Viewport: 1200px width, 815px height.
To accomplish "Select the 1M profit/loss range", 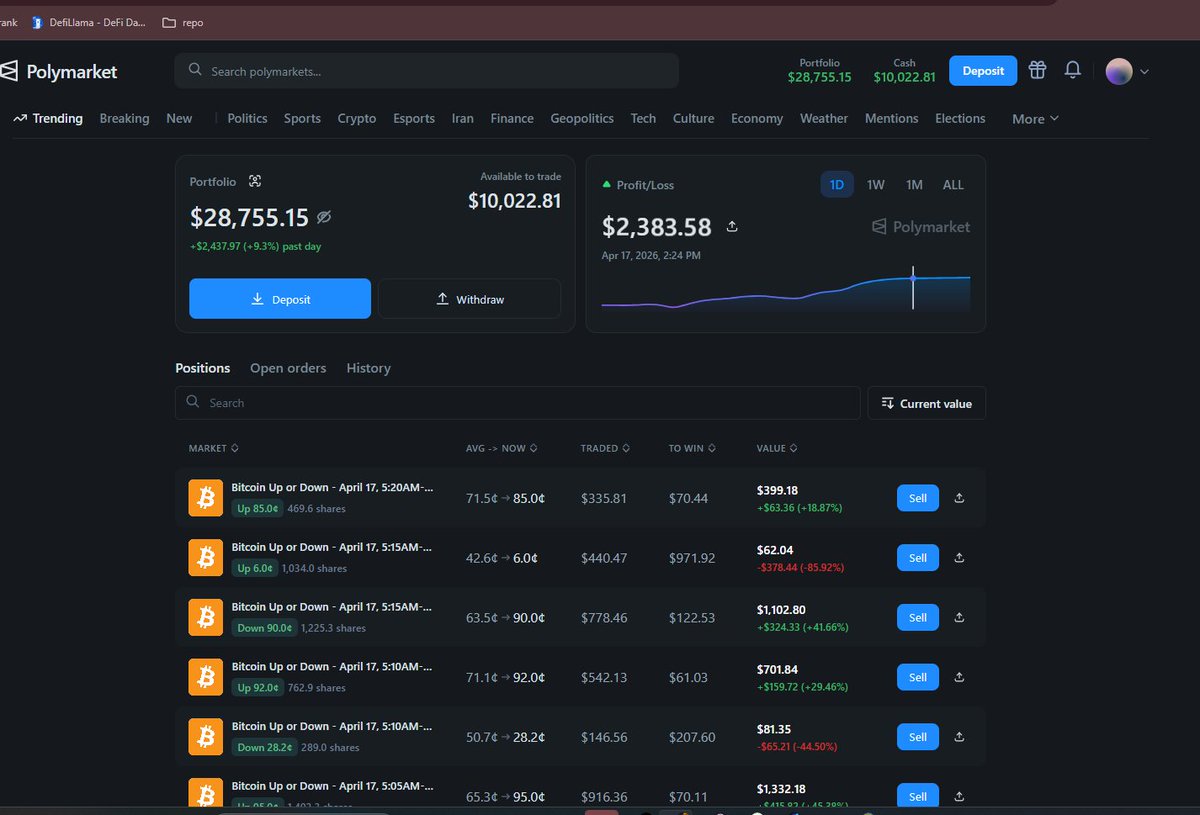I will (x=914, y=184).
